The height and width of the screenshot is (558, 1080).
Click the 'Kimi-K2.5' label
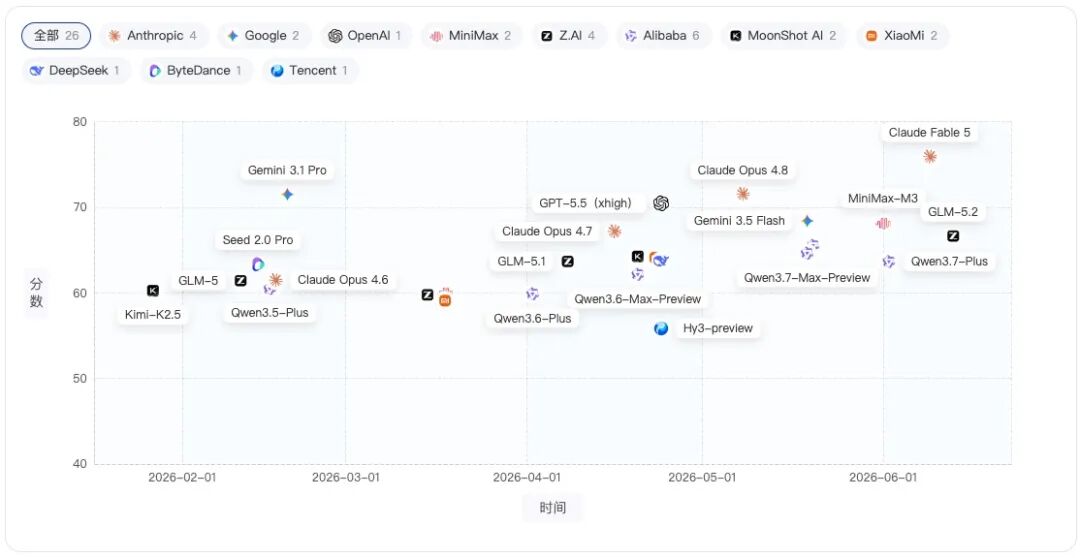pos(153,316)
